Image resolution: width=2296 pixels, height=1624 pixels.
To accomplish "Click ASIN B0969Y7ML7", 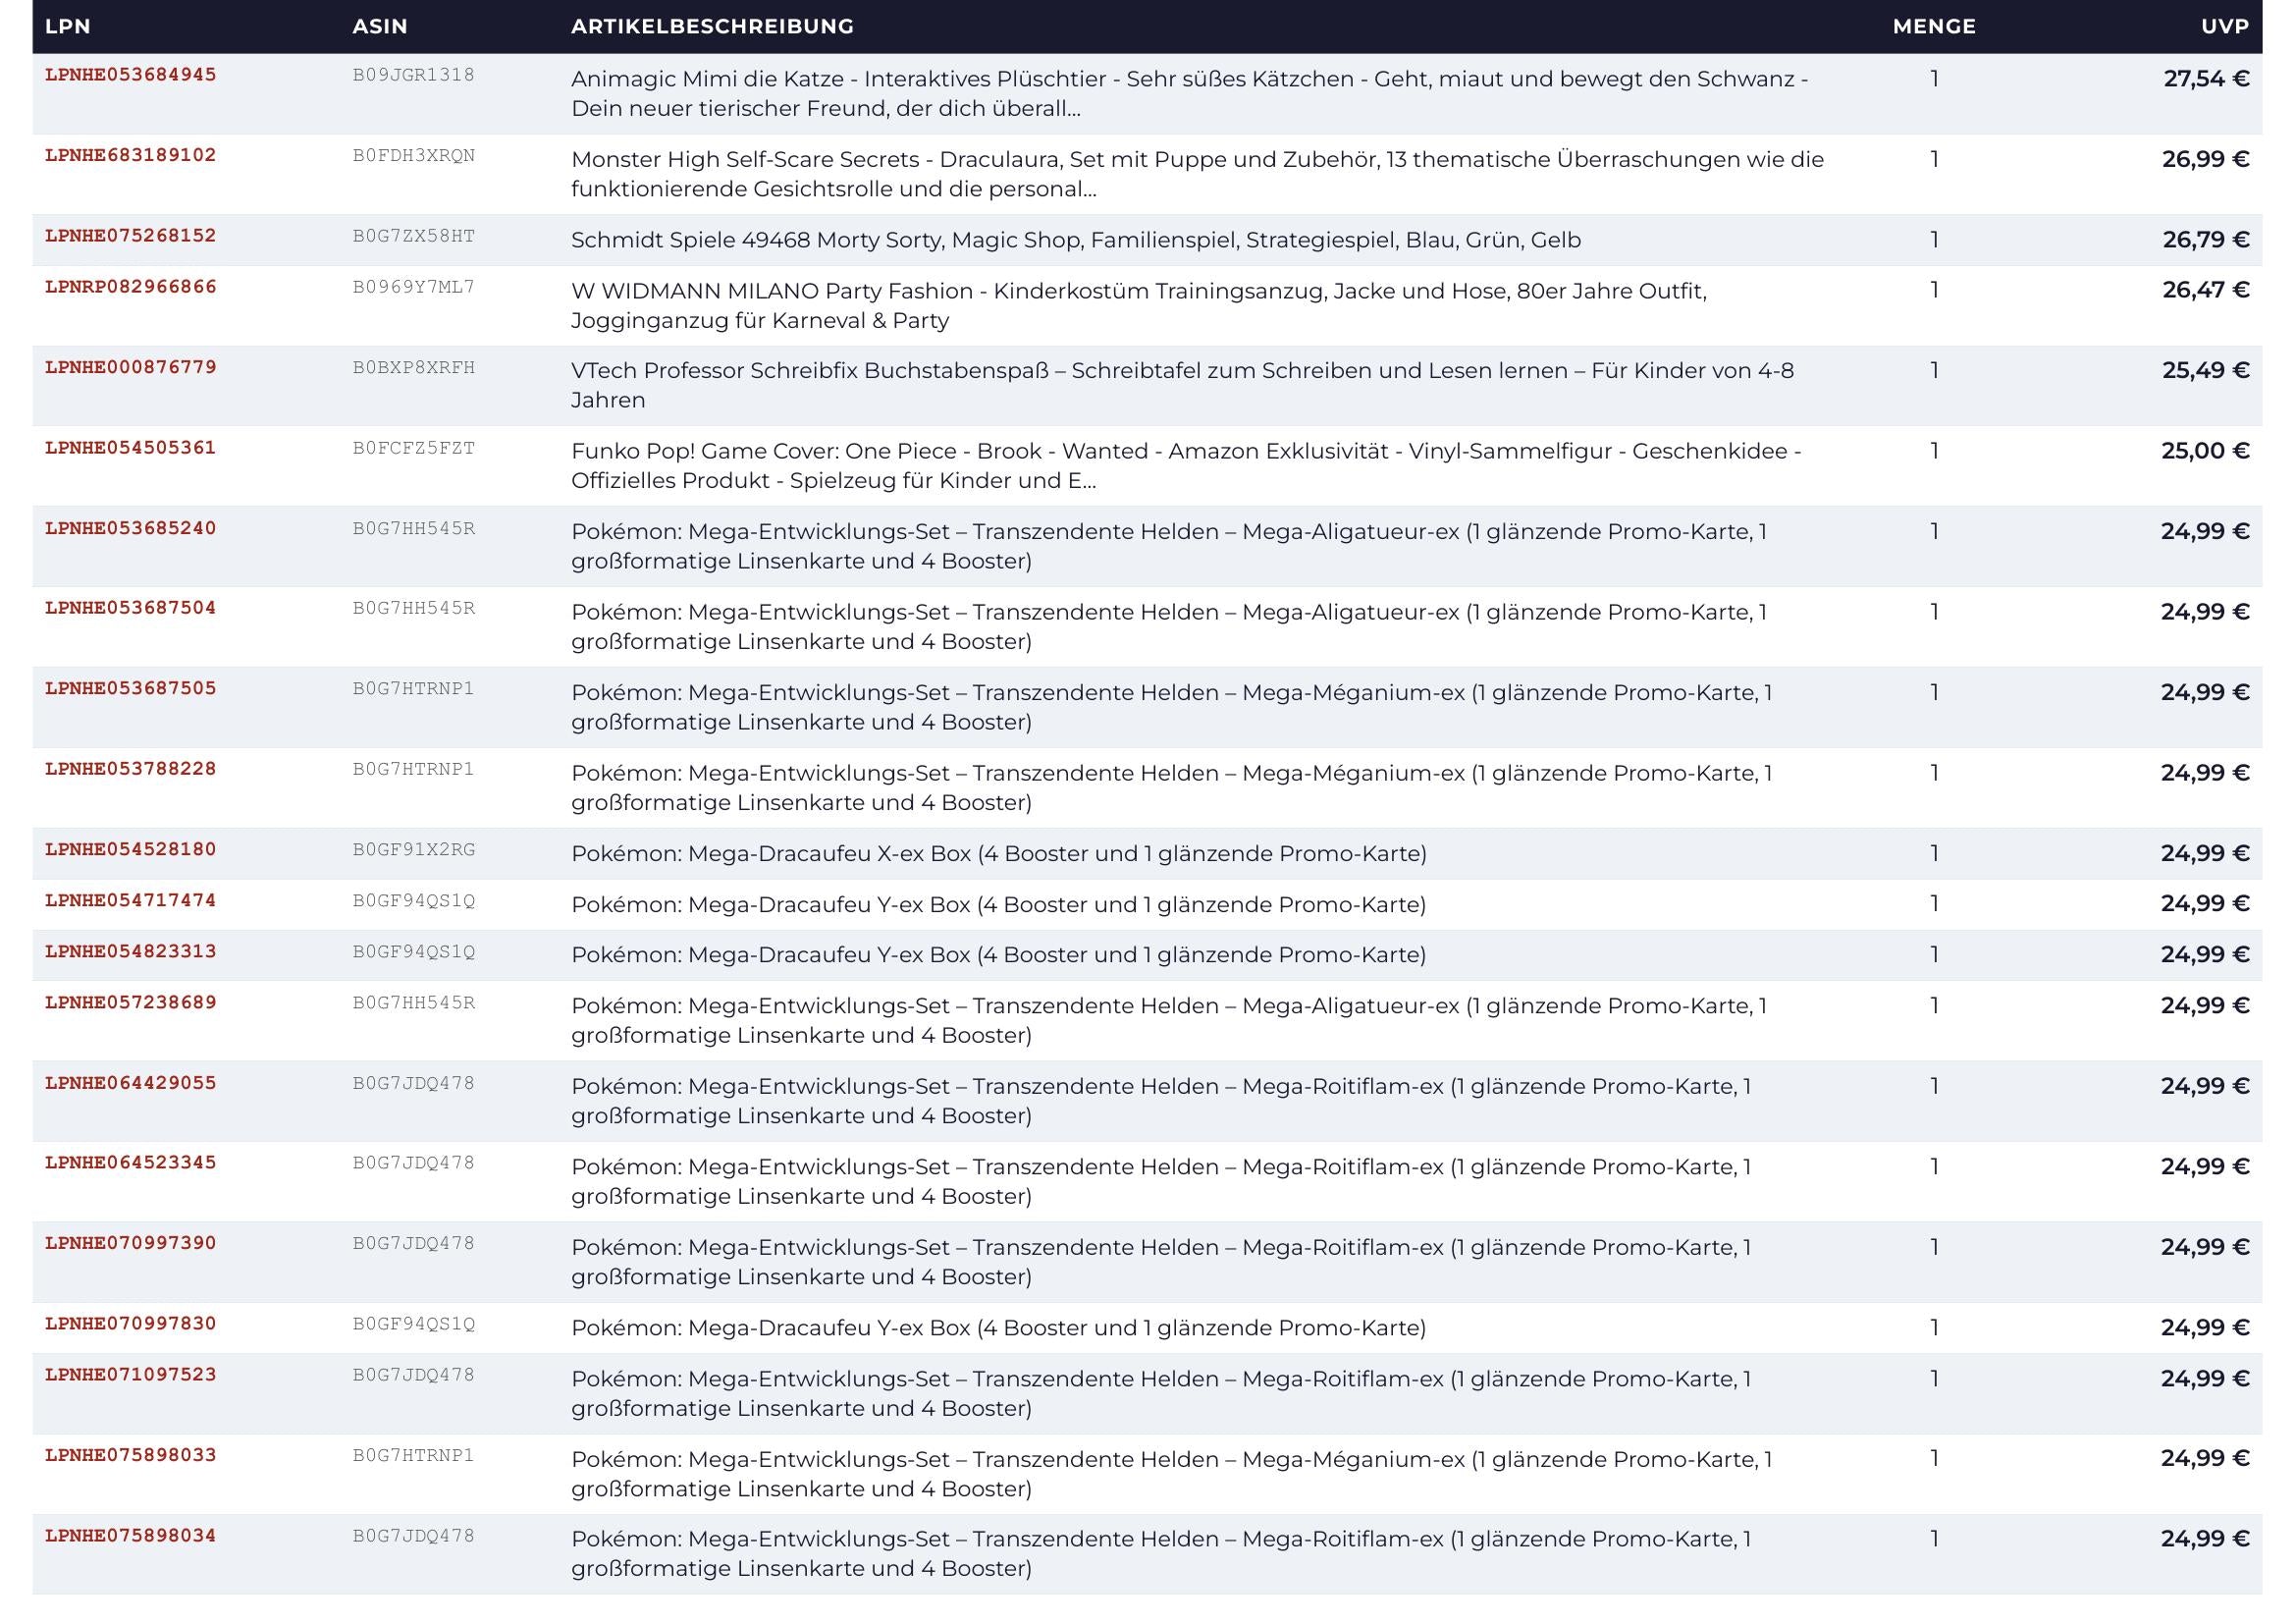I will 414,287.
